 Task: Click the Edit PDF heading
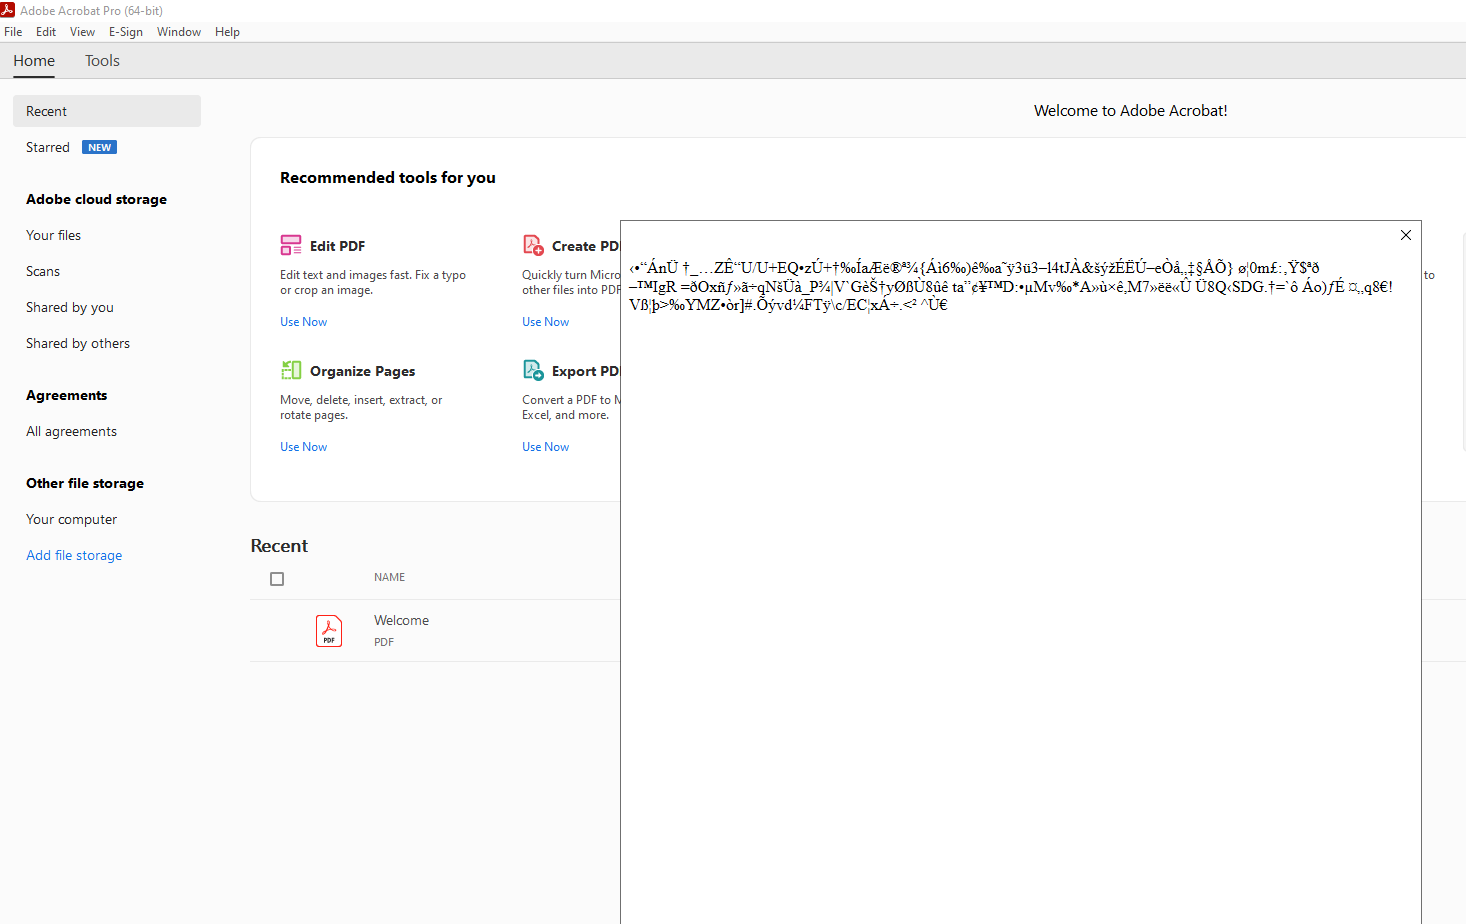click(337, 246)
